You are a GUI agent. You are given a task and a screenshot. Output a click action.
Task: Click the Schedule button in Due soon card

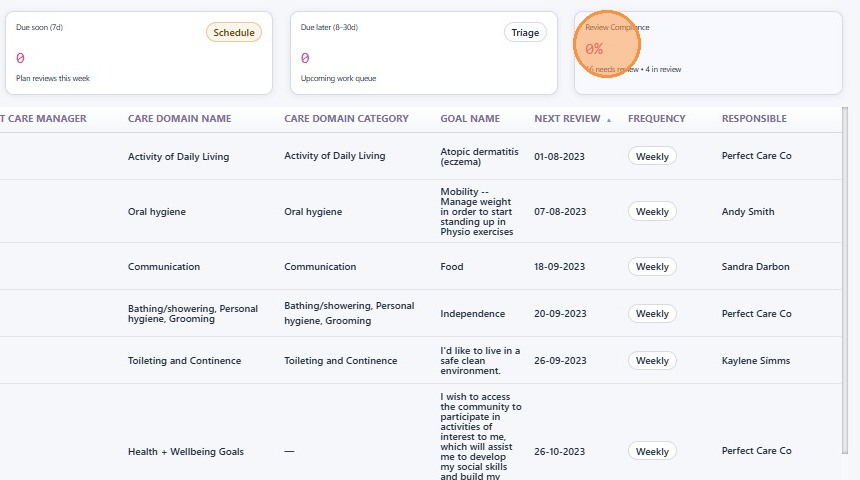click(x=234, y=32)
